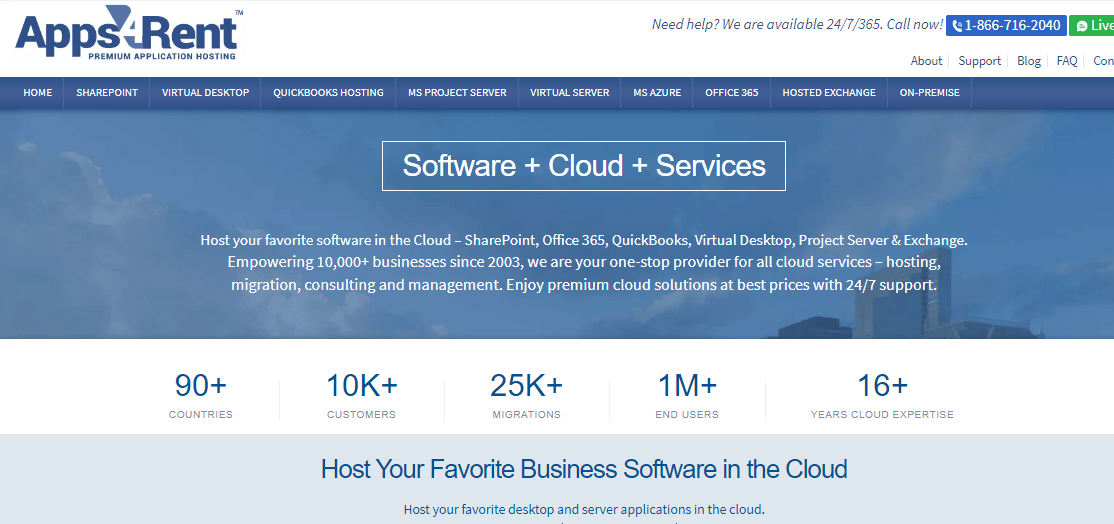Select QUICKBOOKS HOSTING in the navigation bar
Viewport: 1114px width, 524px height.
point(328,93)
